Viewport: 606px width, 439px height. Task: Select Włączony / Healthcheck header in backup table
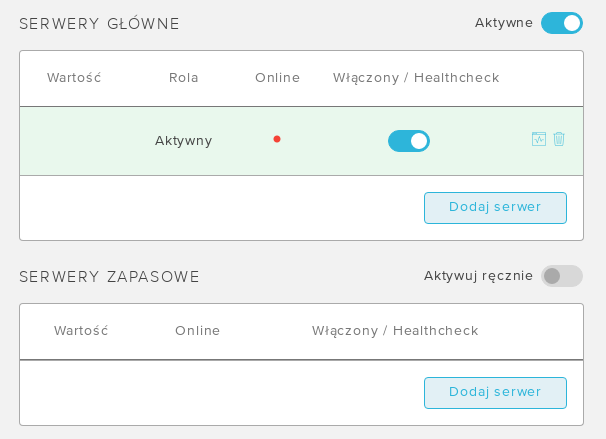tap(395, 331)
